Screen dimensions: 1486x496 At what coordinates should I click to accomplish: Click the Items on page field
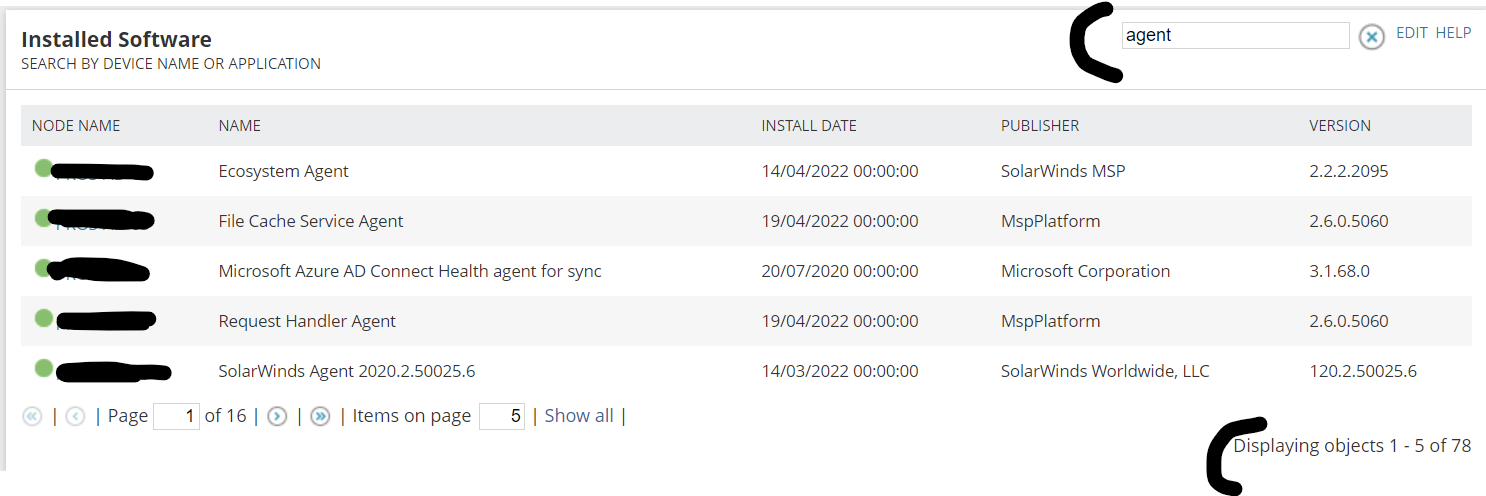(x=502, y=416)
